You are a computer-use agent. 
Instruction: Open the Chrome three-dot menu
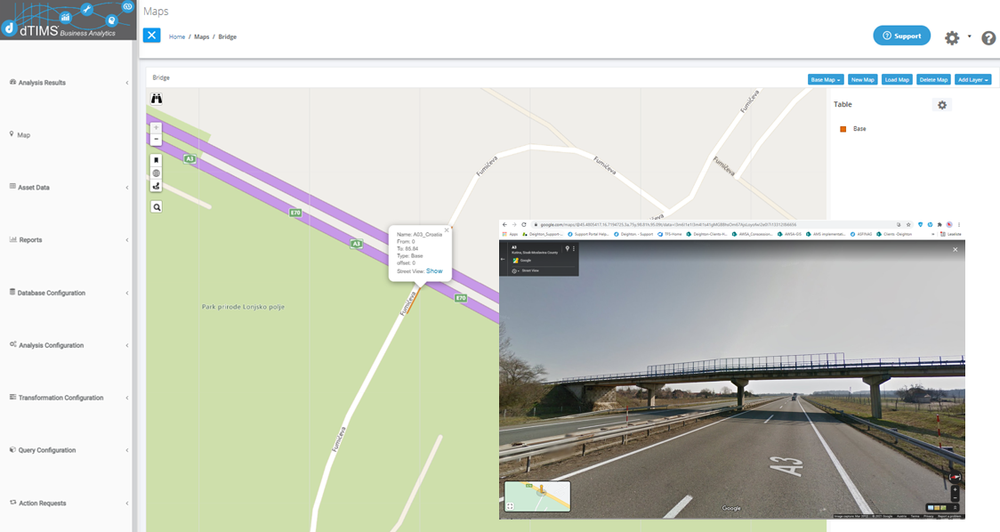pos(959,225)
